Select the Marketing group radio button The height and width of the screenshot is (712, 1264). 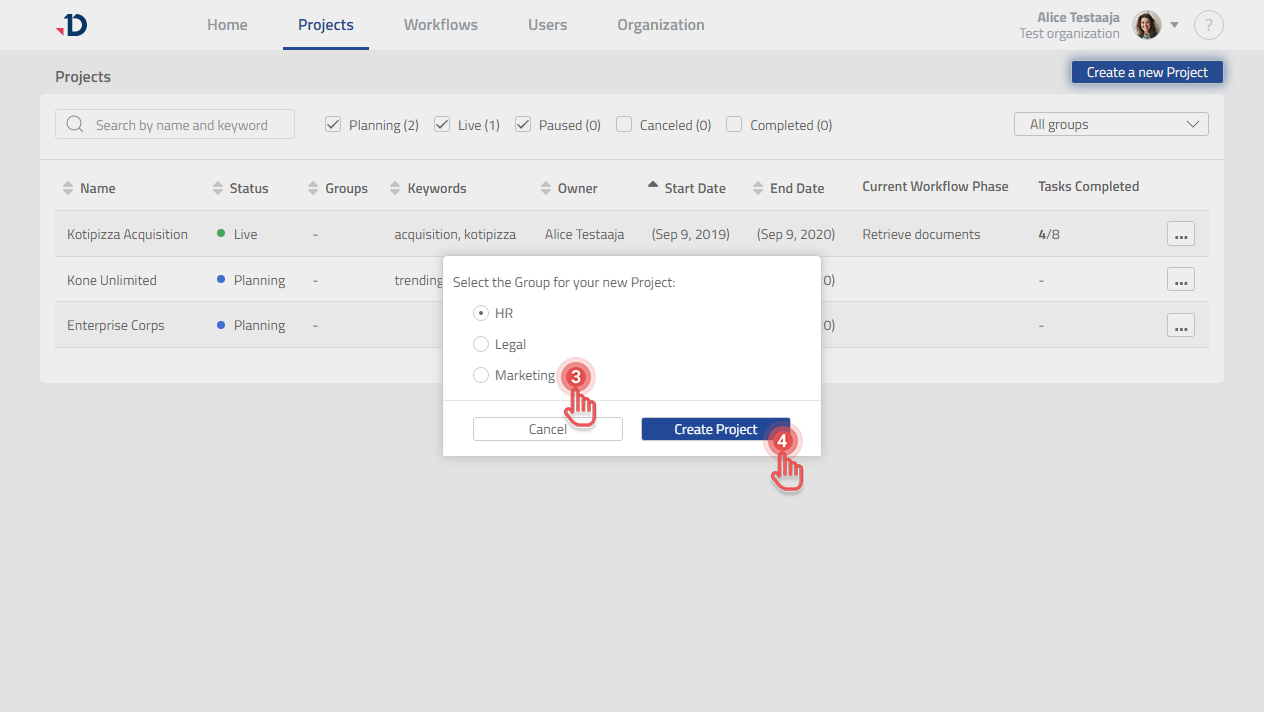[481, 375]
